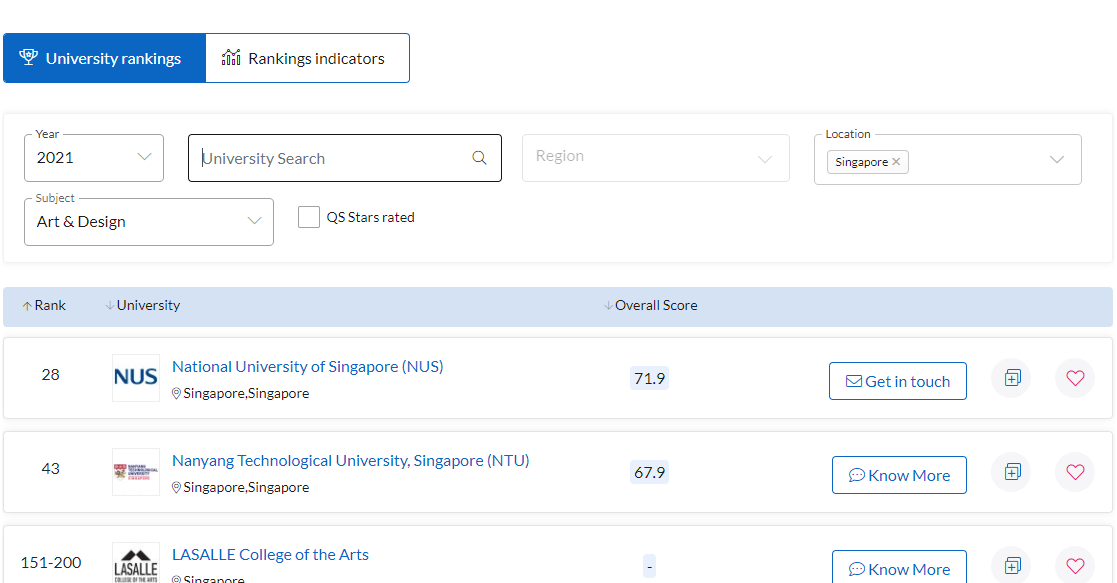Expand the Location dropdown
This screenshot has height=583, width=1117.
coord(1056,160)
